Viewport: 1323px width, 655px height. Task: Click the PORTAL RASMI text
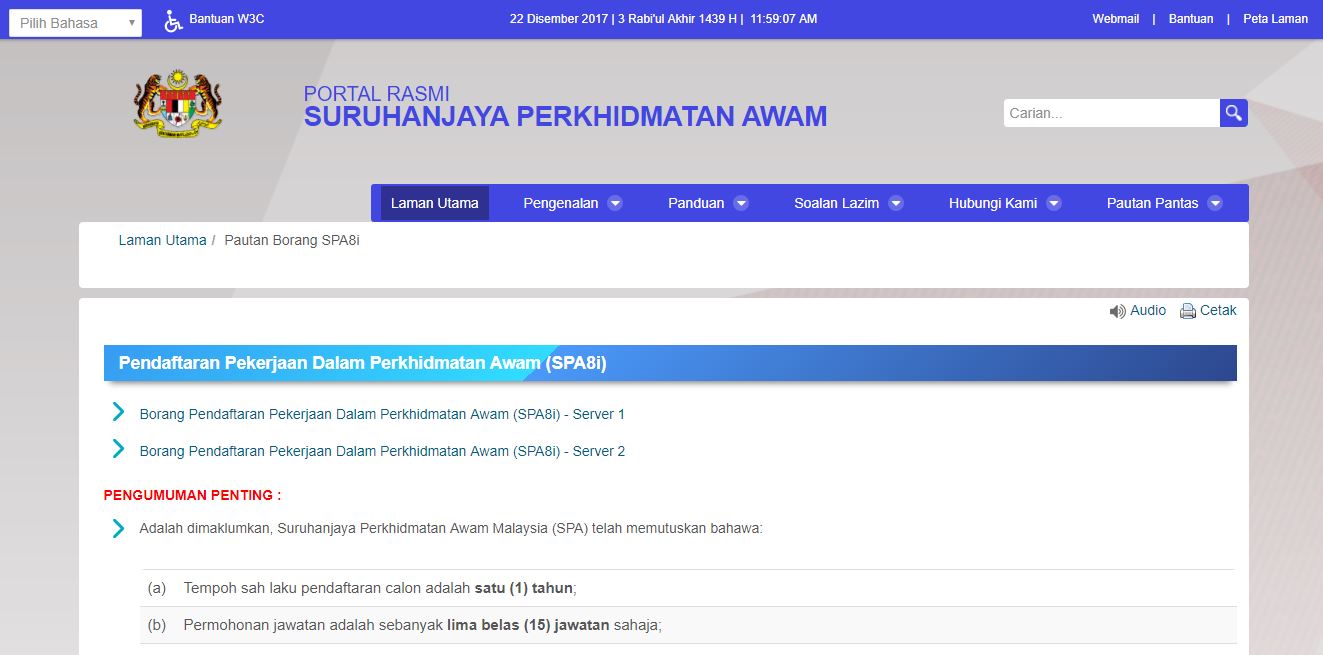(377, 94)
